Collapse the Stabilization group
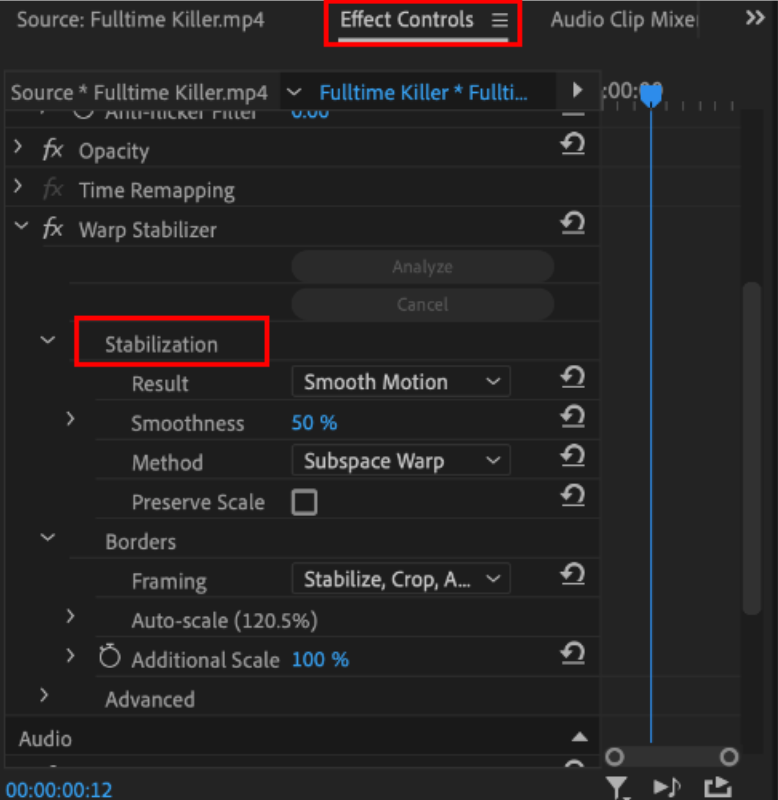Screen dimensions: 778x800 click(47, 339)
